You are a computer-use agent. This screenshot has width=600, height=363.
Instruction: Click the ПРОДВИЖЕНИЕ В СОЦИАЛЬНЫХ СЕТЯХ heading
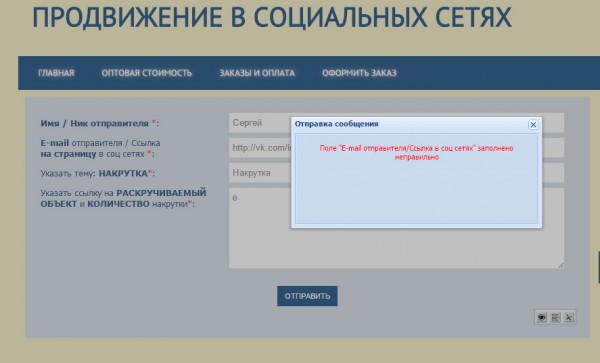click(272, 17)
